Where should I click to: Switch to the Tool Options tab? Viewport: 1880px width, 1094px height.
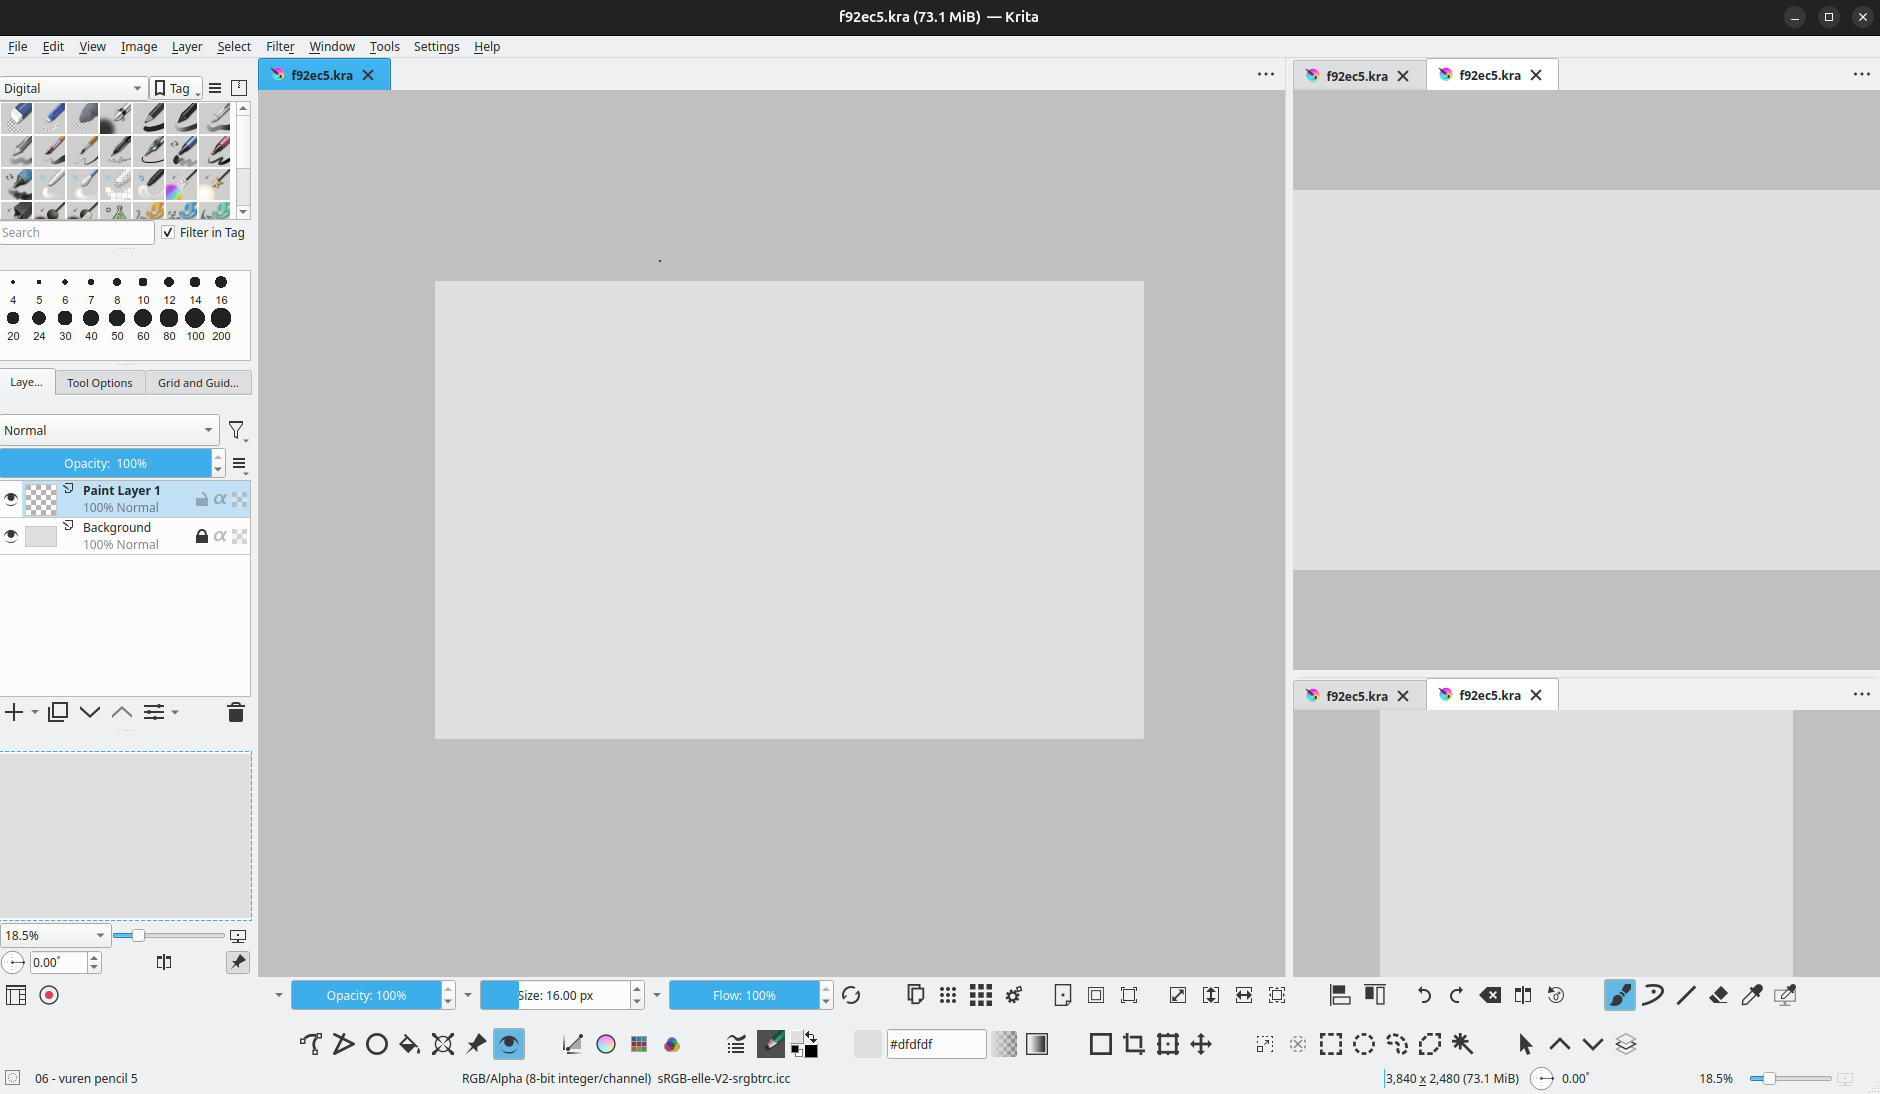(99, 383)
